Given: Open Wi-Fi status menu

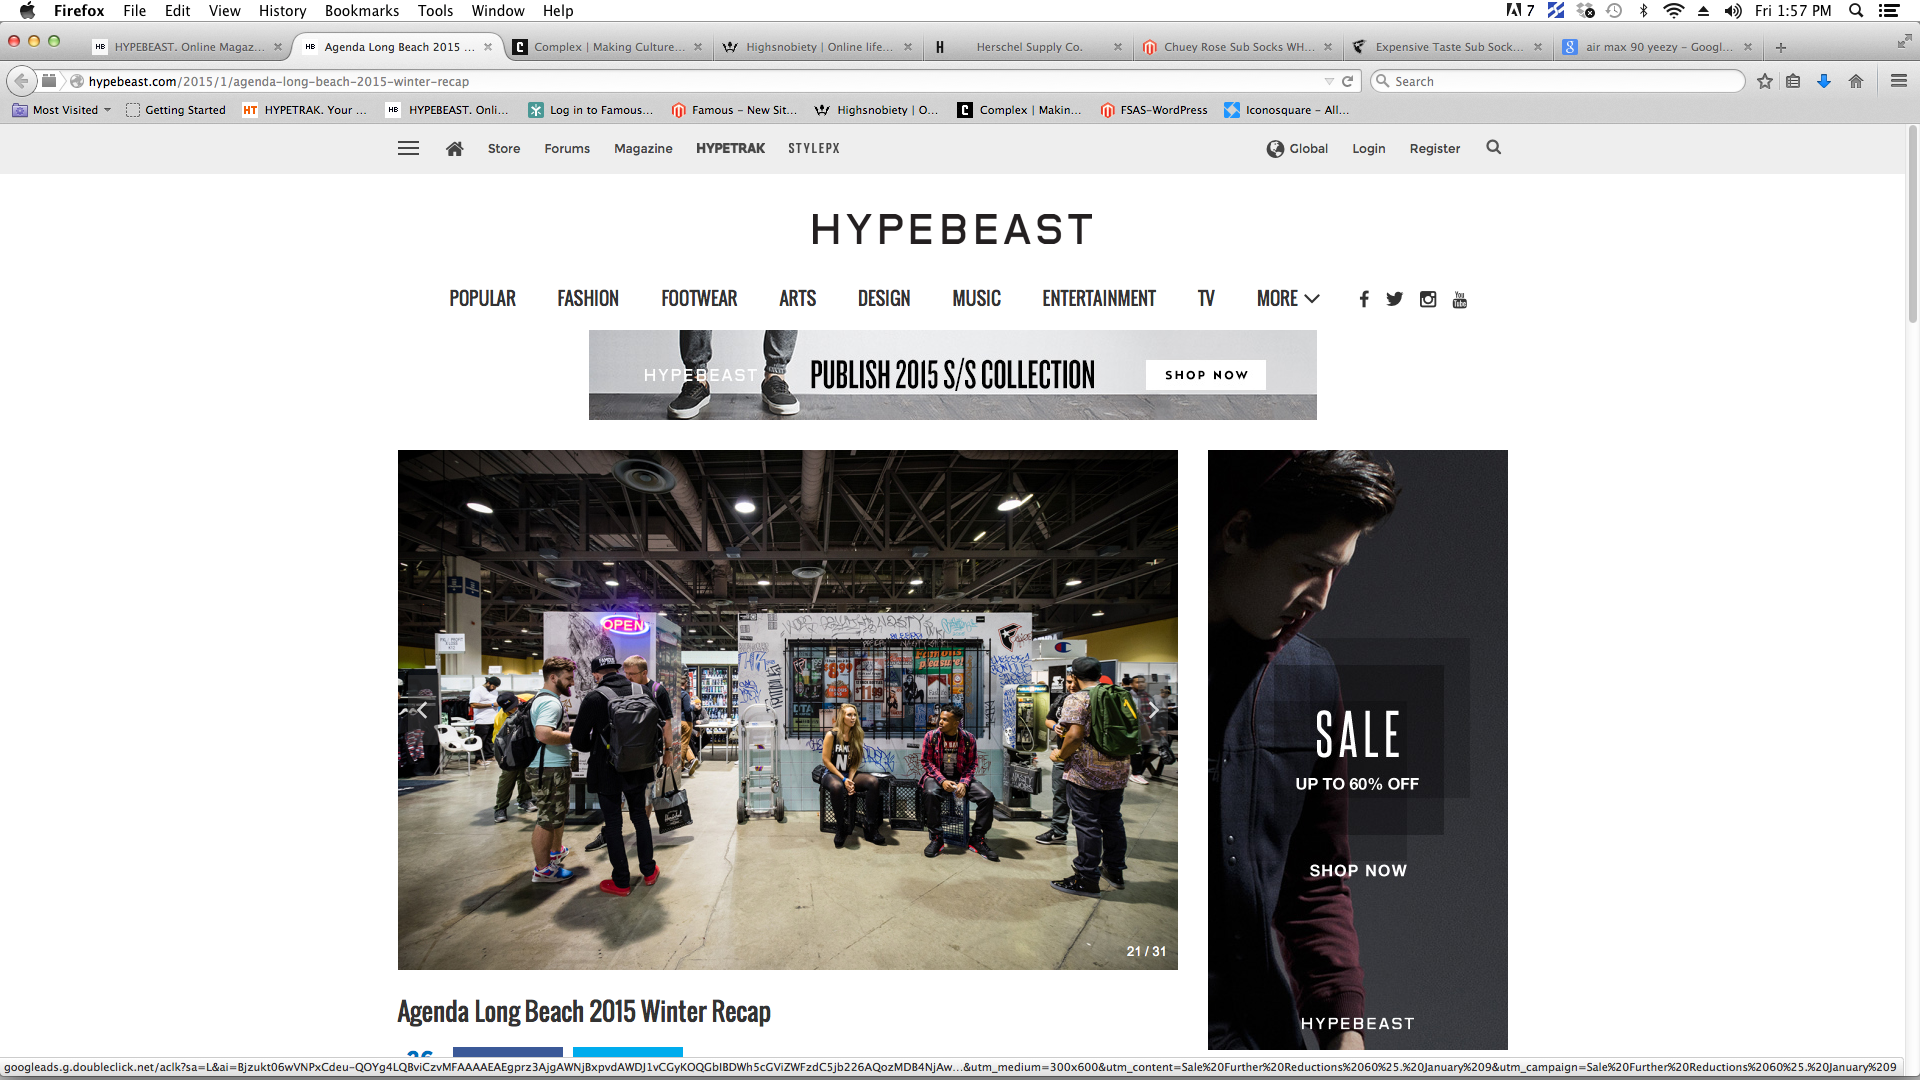Looking at the screenshot, I should (x=1673, y=10).
